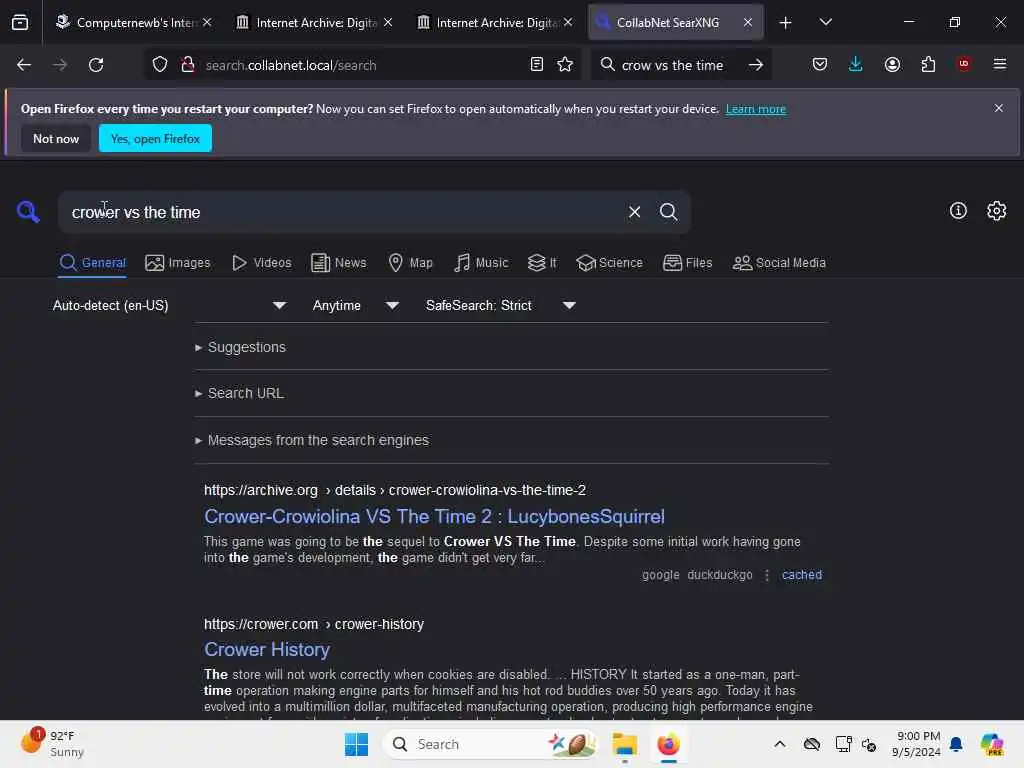Clear the SearXNG search query
1024x768 pixels.
[634, 212]
